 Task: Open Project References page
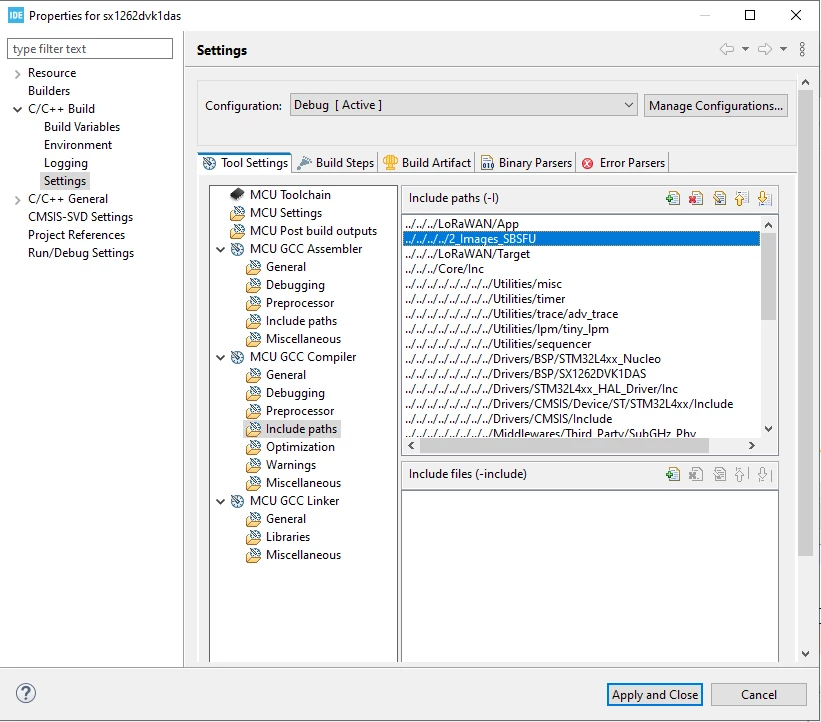point(76,235)
